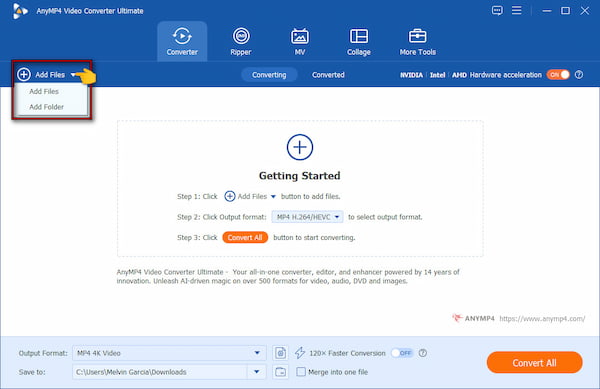Open the Collage tab
The height and width of the screenshot is (389, 600).
359,41
